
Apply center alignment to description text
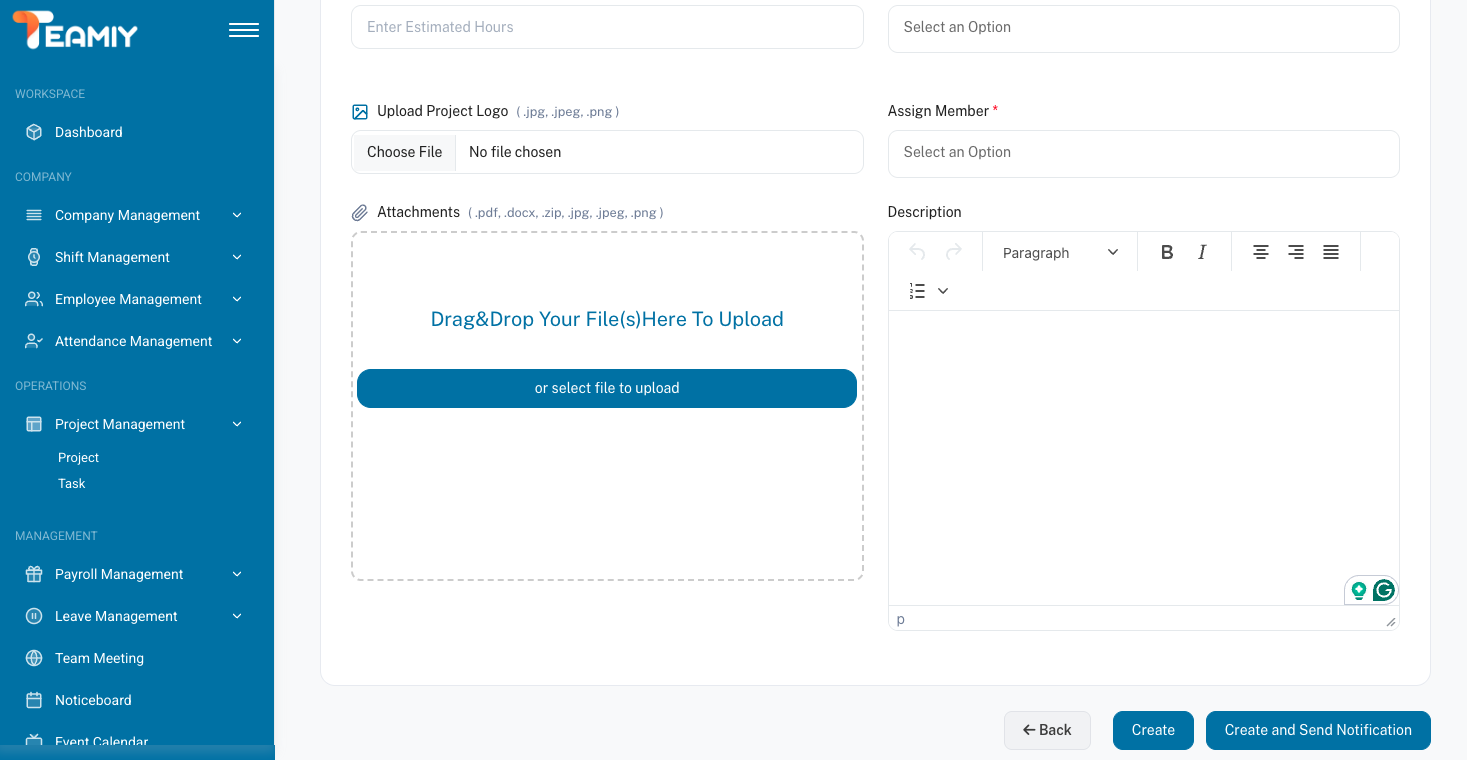1261,253
